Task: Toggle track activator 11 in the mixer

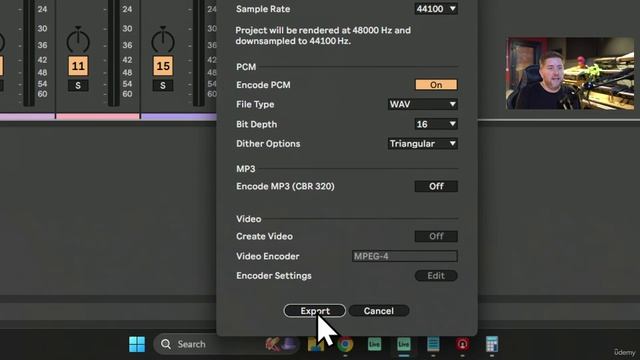Action: (x=78, y=66)
